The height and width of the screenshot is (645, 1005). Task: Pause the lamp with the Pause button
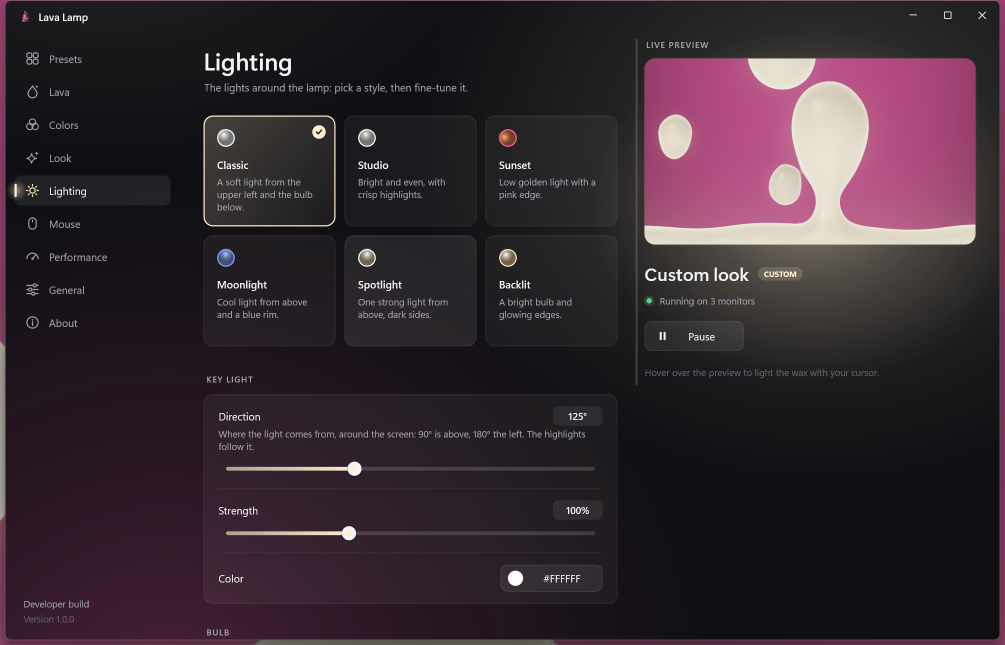click(x=694, y=336)
